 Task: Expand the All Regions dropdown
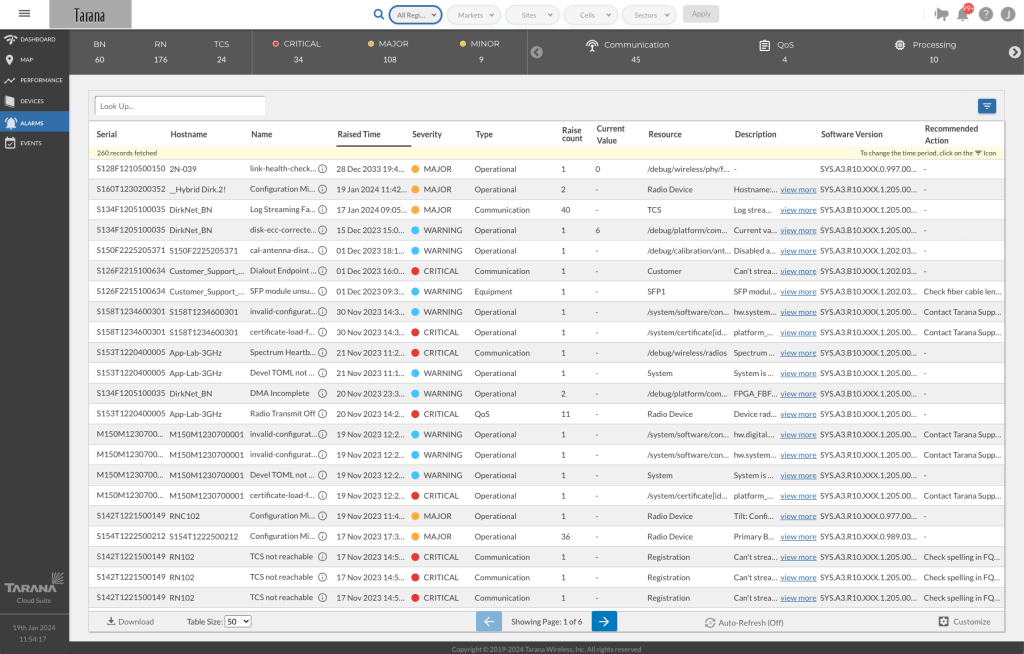(x=415, y=14)
